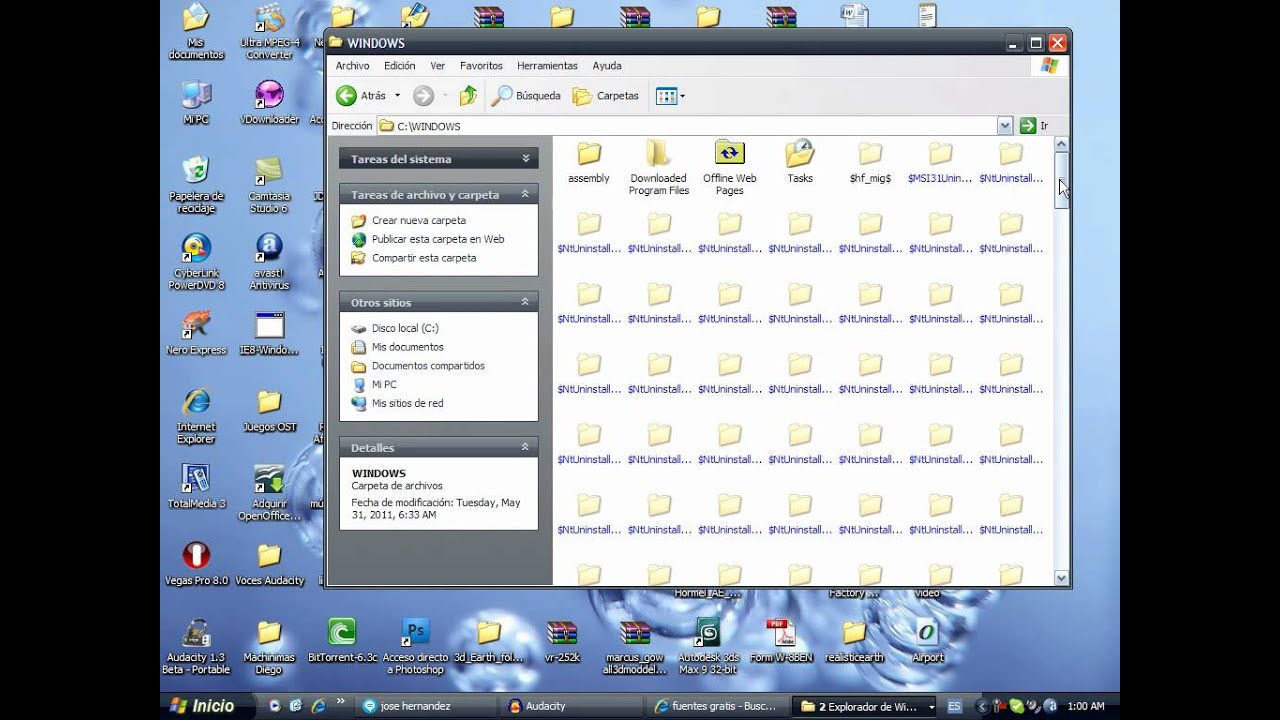Image resolution: width=1280 pixels, height=720 pixels.
Task: Open the Ayuda menu
Action: (606, 66)
